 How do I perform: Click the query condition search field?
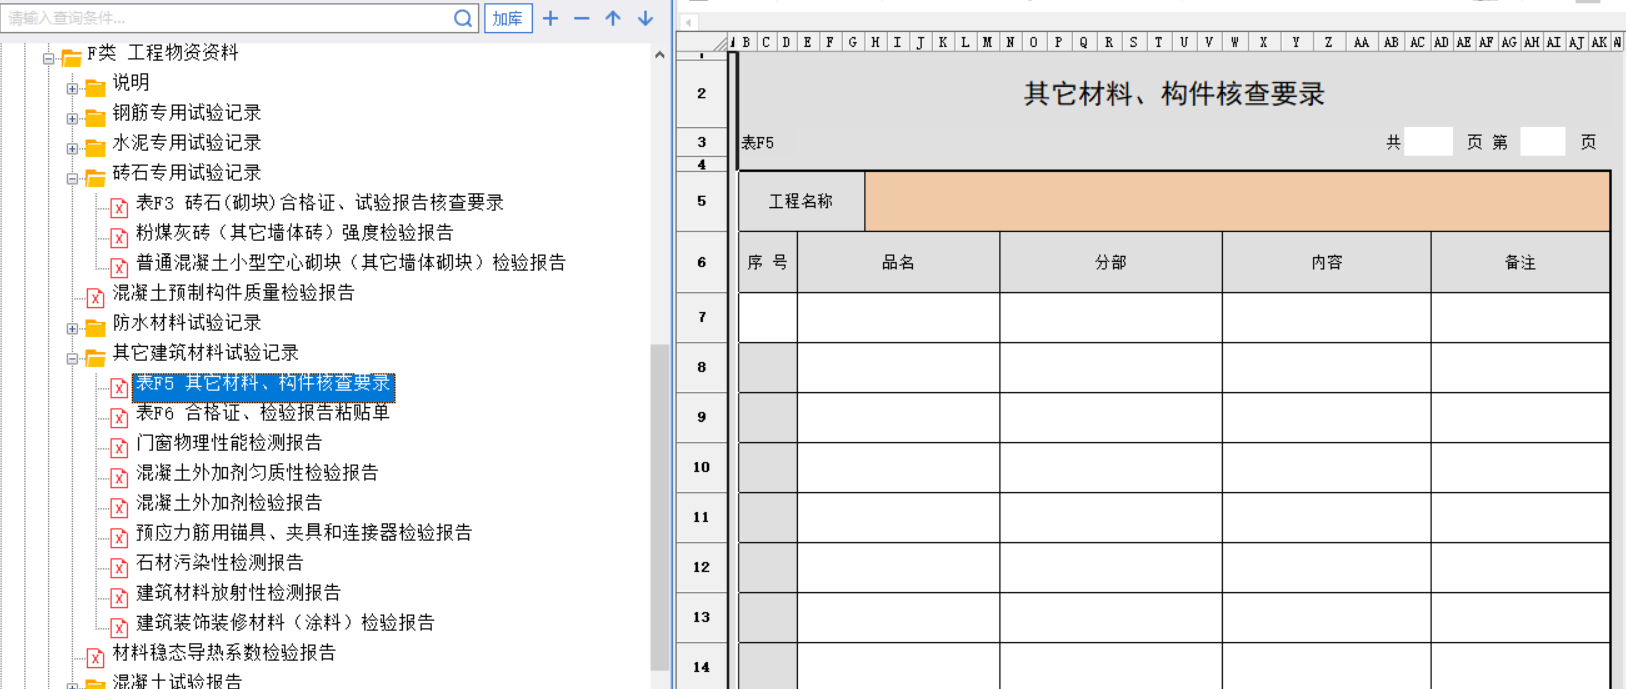pos(228,18)
